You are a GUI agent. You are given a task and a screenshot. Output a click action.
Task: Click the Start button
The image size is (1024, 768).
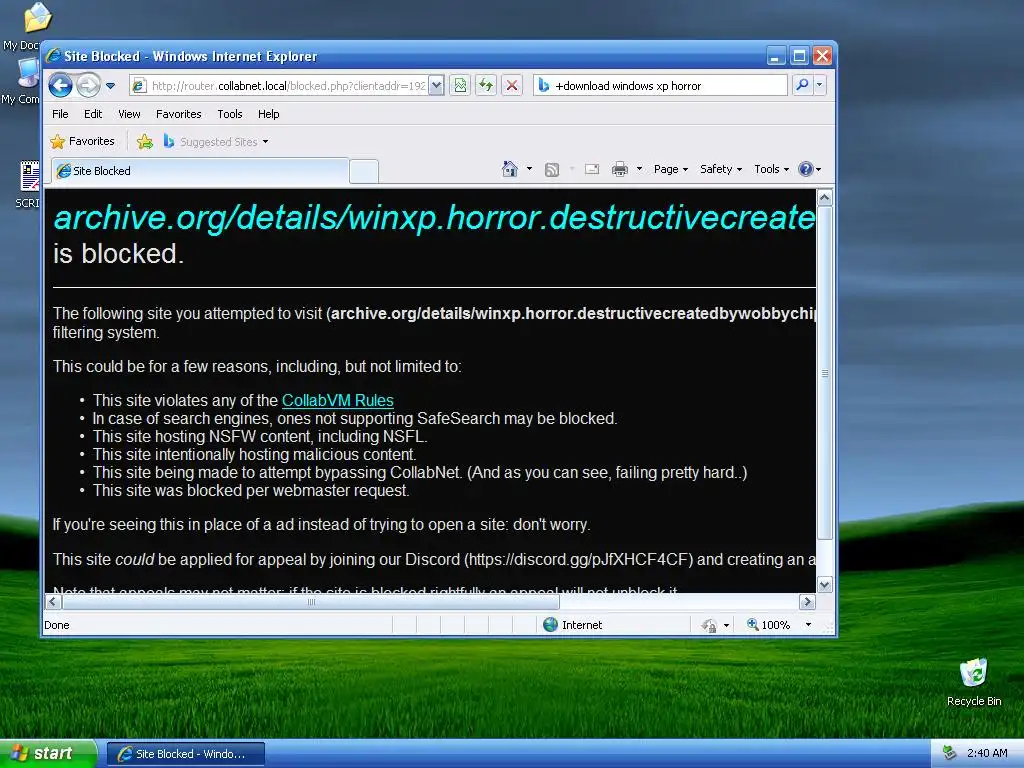pos(48,754)
